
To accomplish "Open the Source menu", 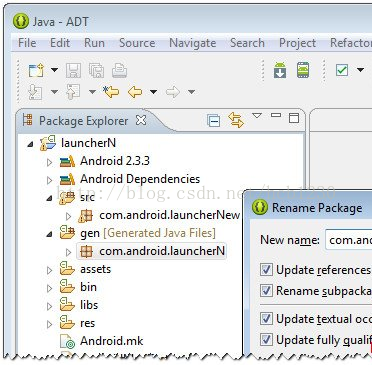I will pyautogui.click(x=137, y=43).
